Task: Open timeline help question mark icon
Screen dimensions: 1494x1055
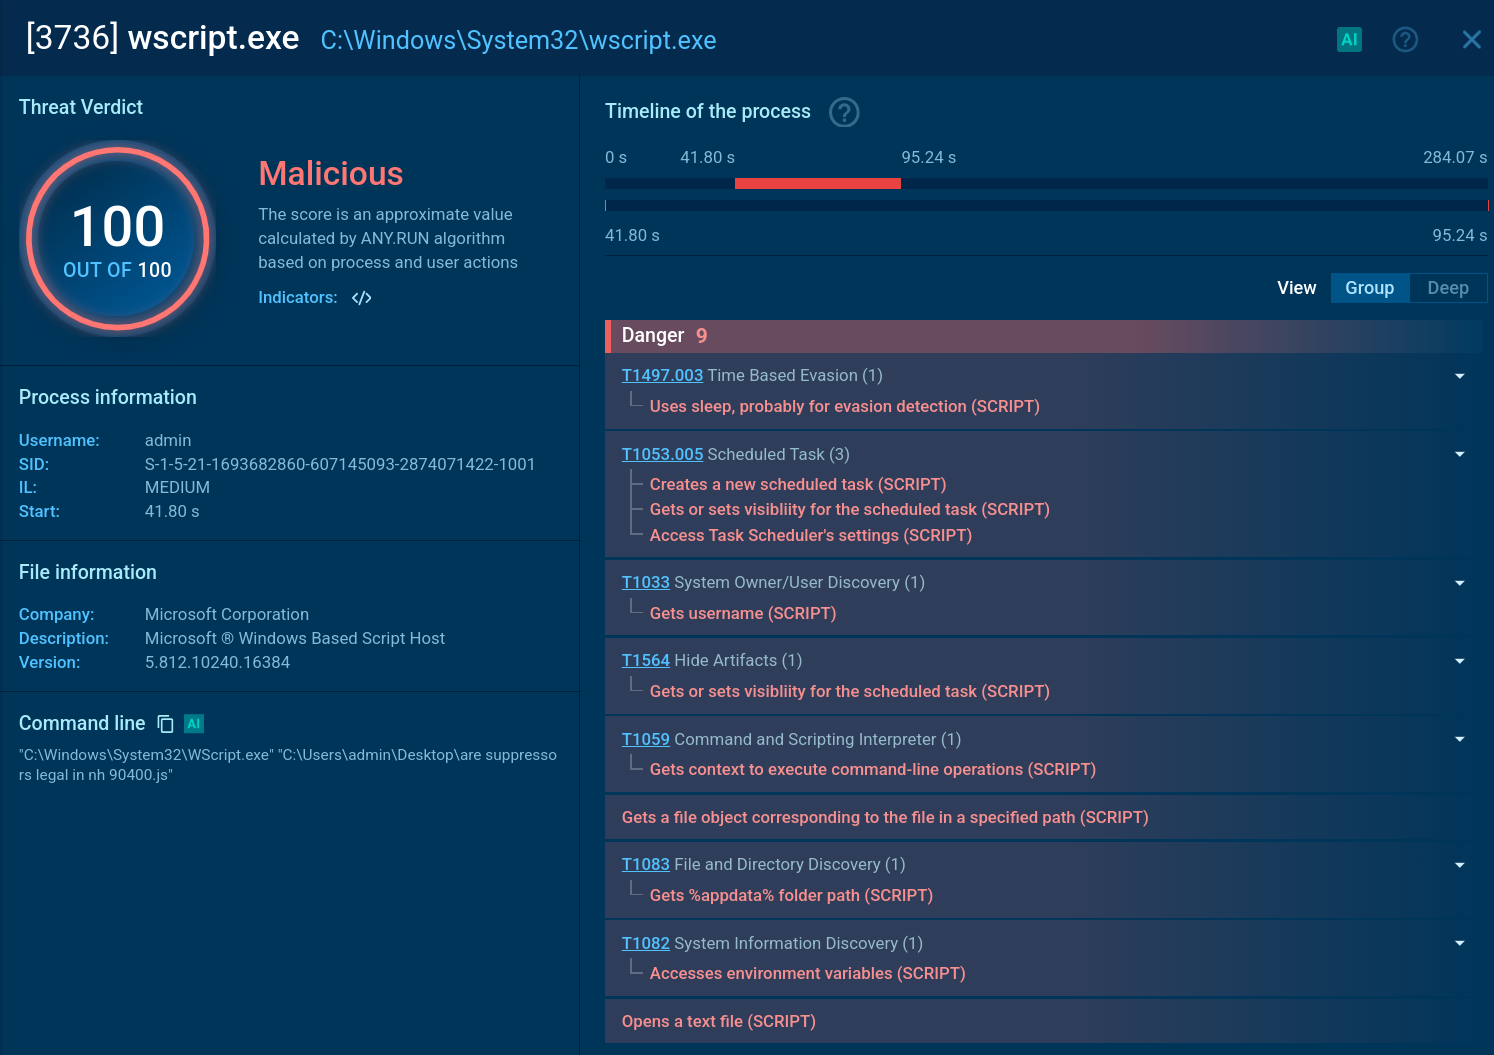Action: 844,112
